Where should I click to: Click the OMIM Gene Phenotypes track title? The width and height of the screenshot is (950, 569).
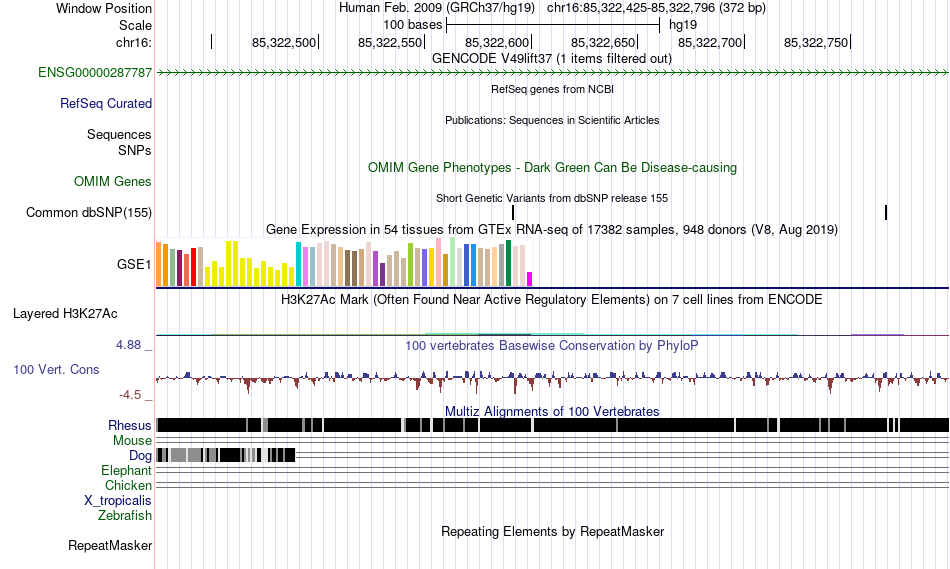553,168
